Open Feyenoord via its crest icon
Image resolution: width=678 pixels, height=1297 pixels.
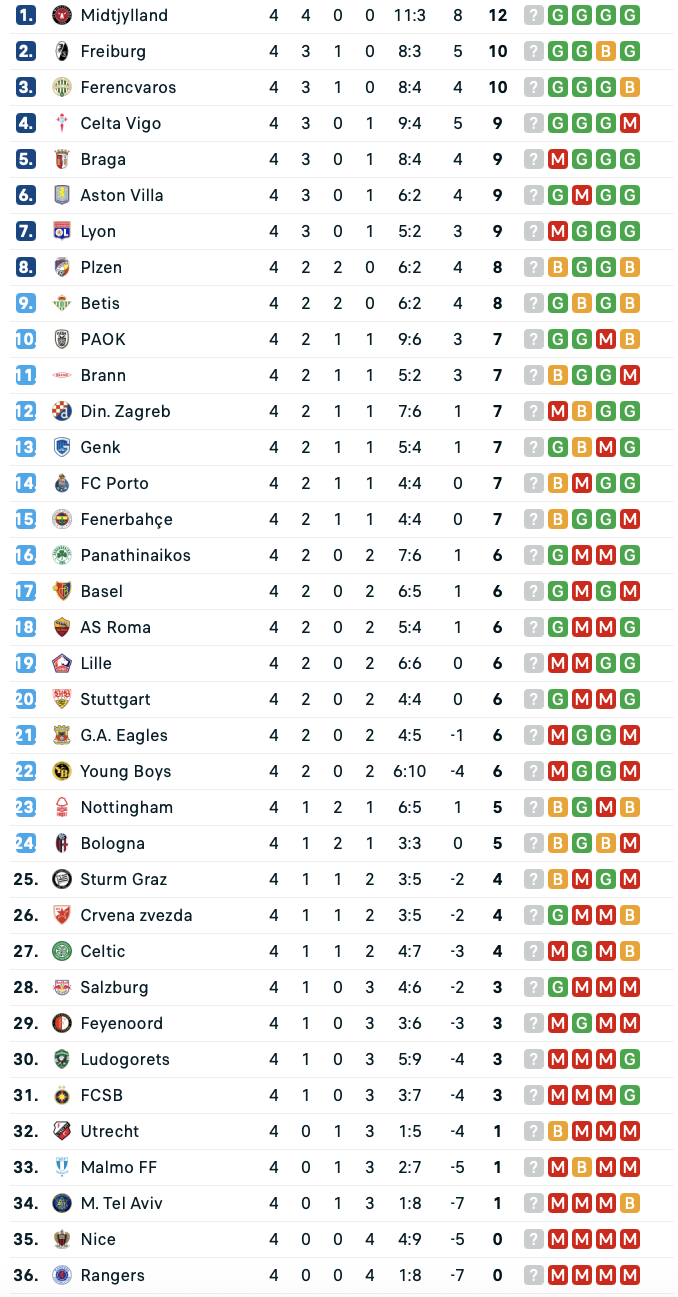coord(61,1023)
